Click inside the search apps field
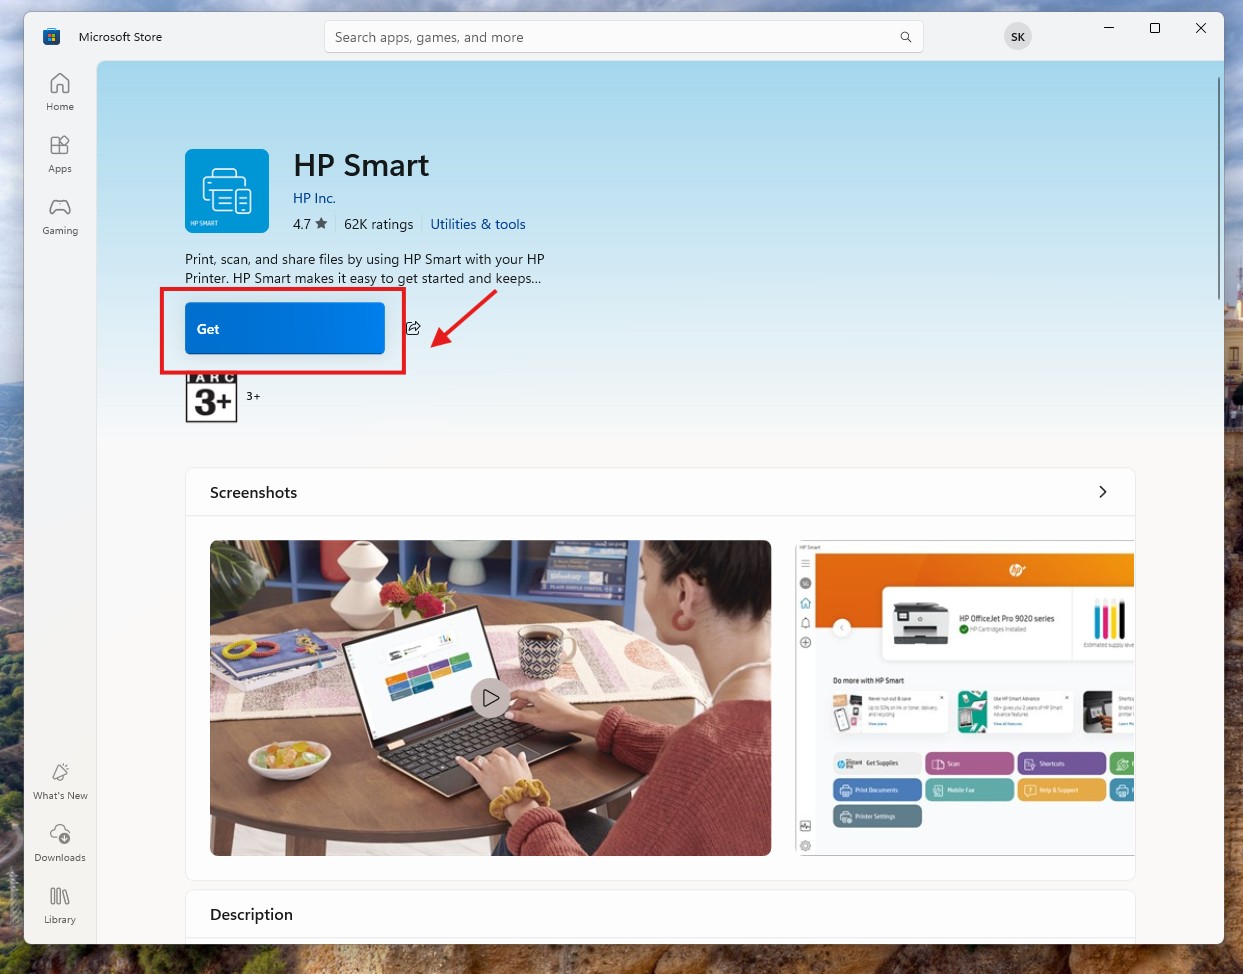The image size is (1243, 974). tap(610, 37)
